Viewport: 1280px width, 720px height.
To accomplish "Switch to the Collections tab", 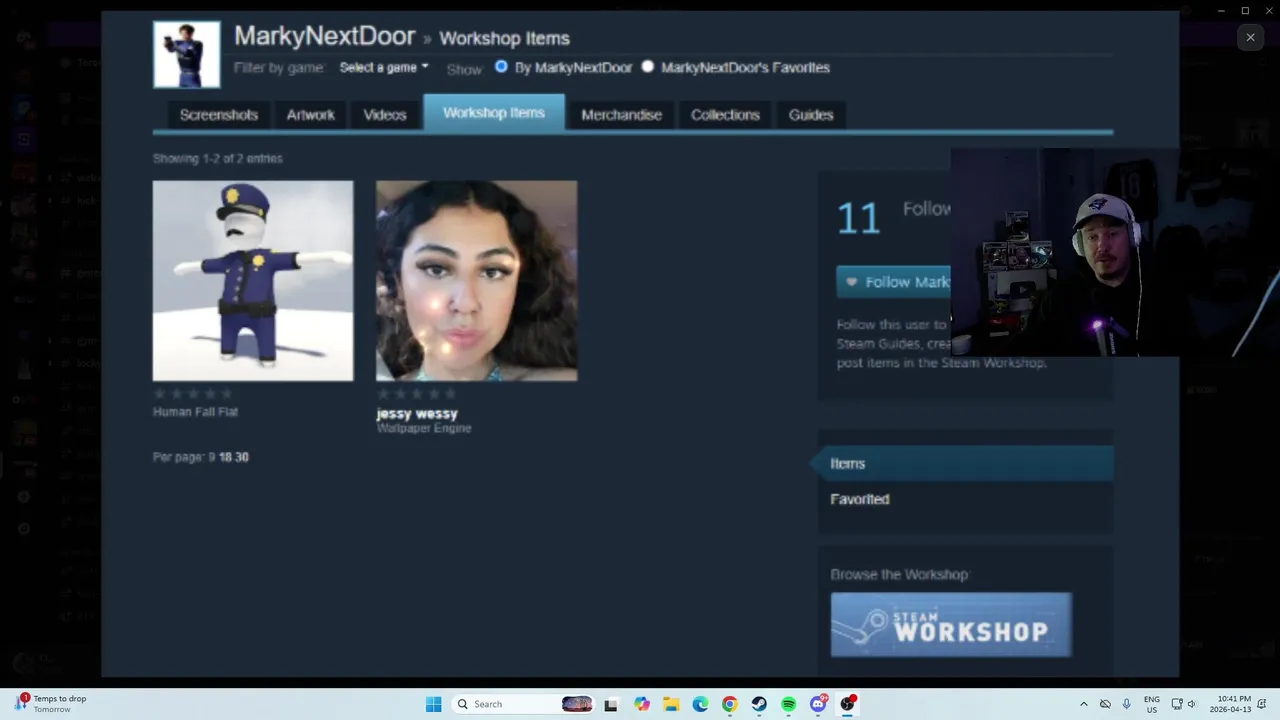I will pos(725,115).
